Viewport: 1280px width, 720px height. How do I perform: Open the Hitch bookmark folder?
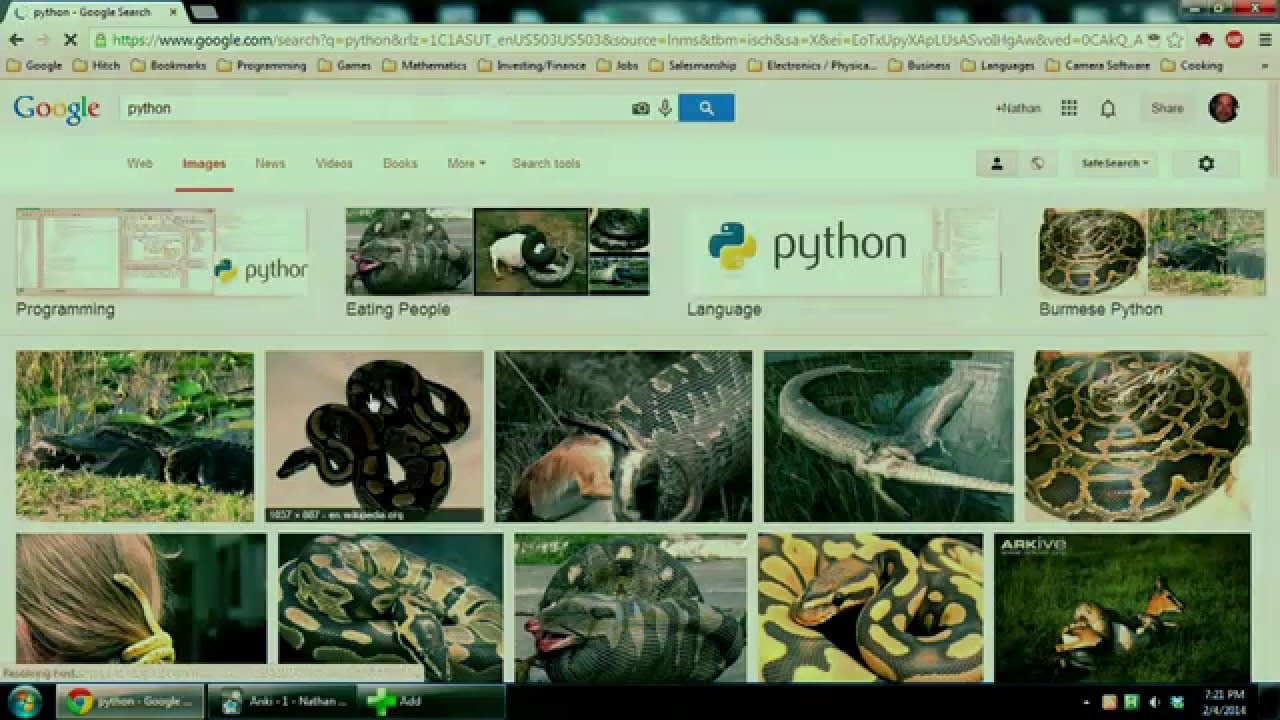[97, 65]
